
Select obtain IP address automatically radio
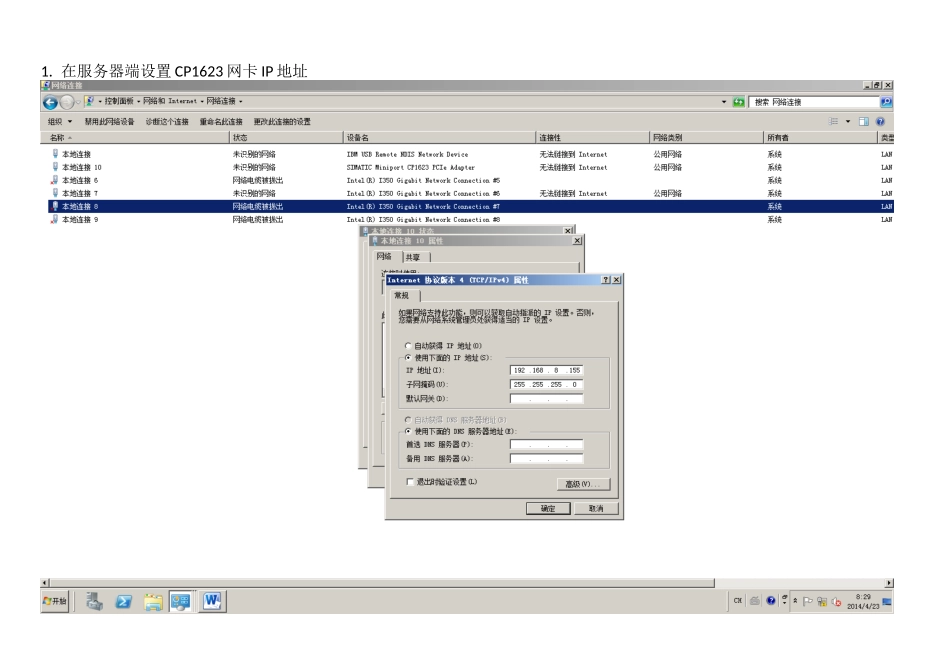click(408, 346)
